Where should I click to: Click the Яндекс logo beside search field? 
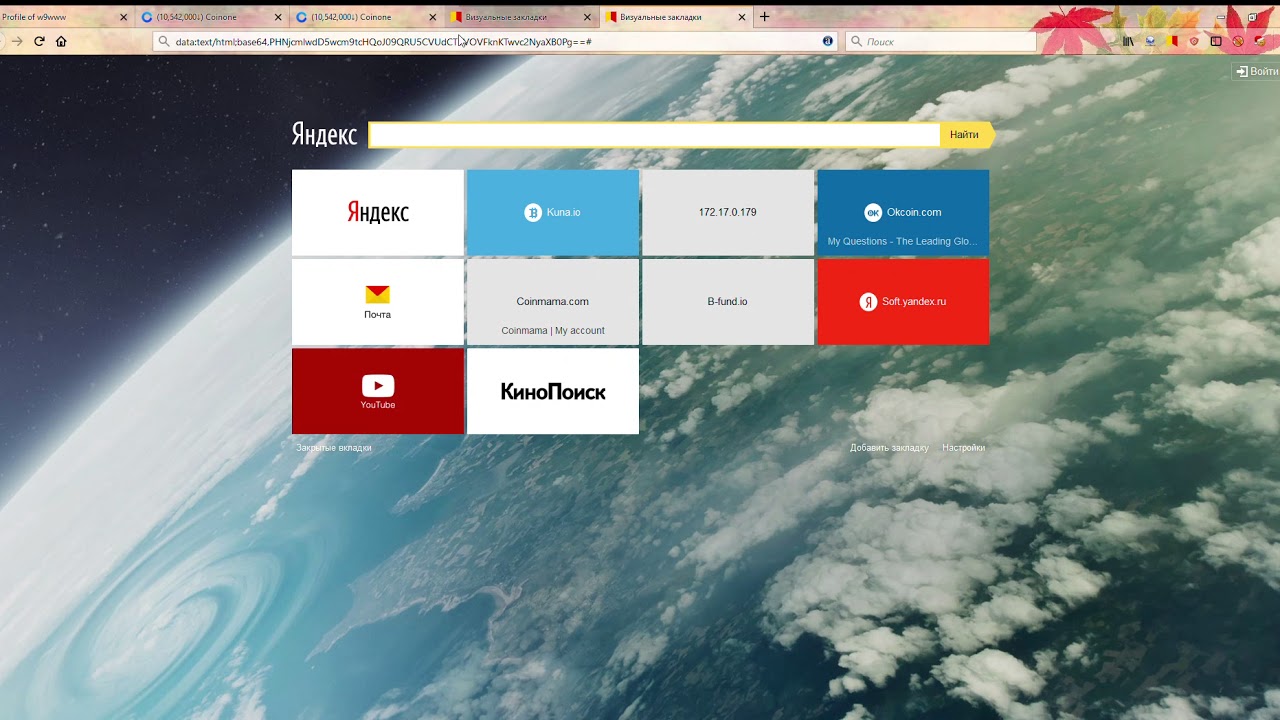[324, 135]
